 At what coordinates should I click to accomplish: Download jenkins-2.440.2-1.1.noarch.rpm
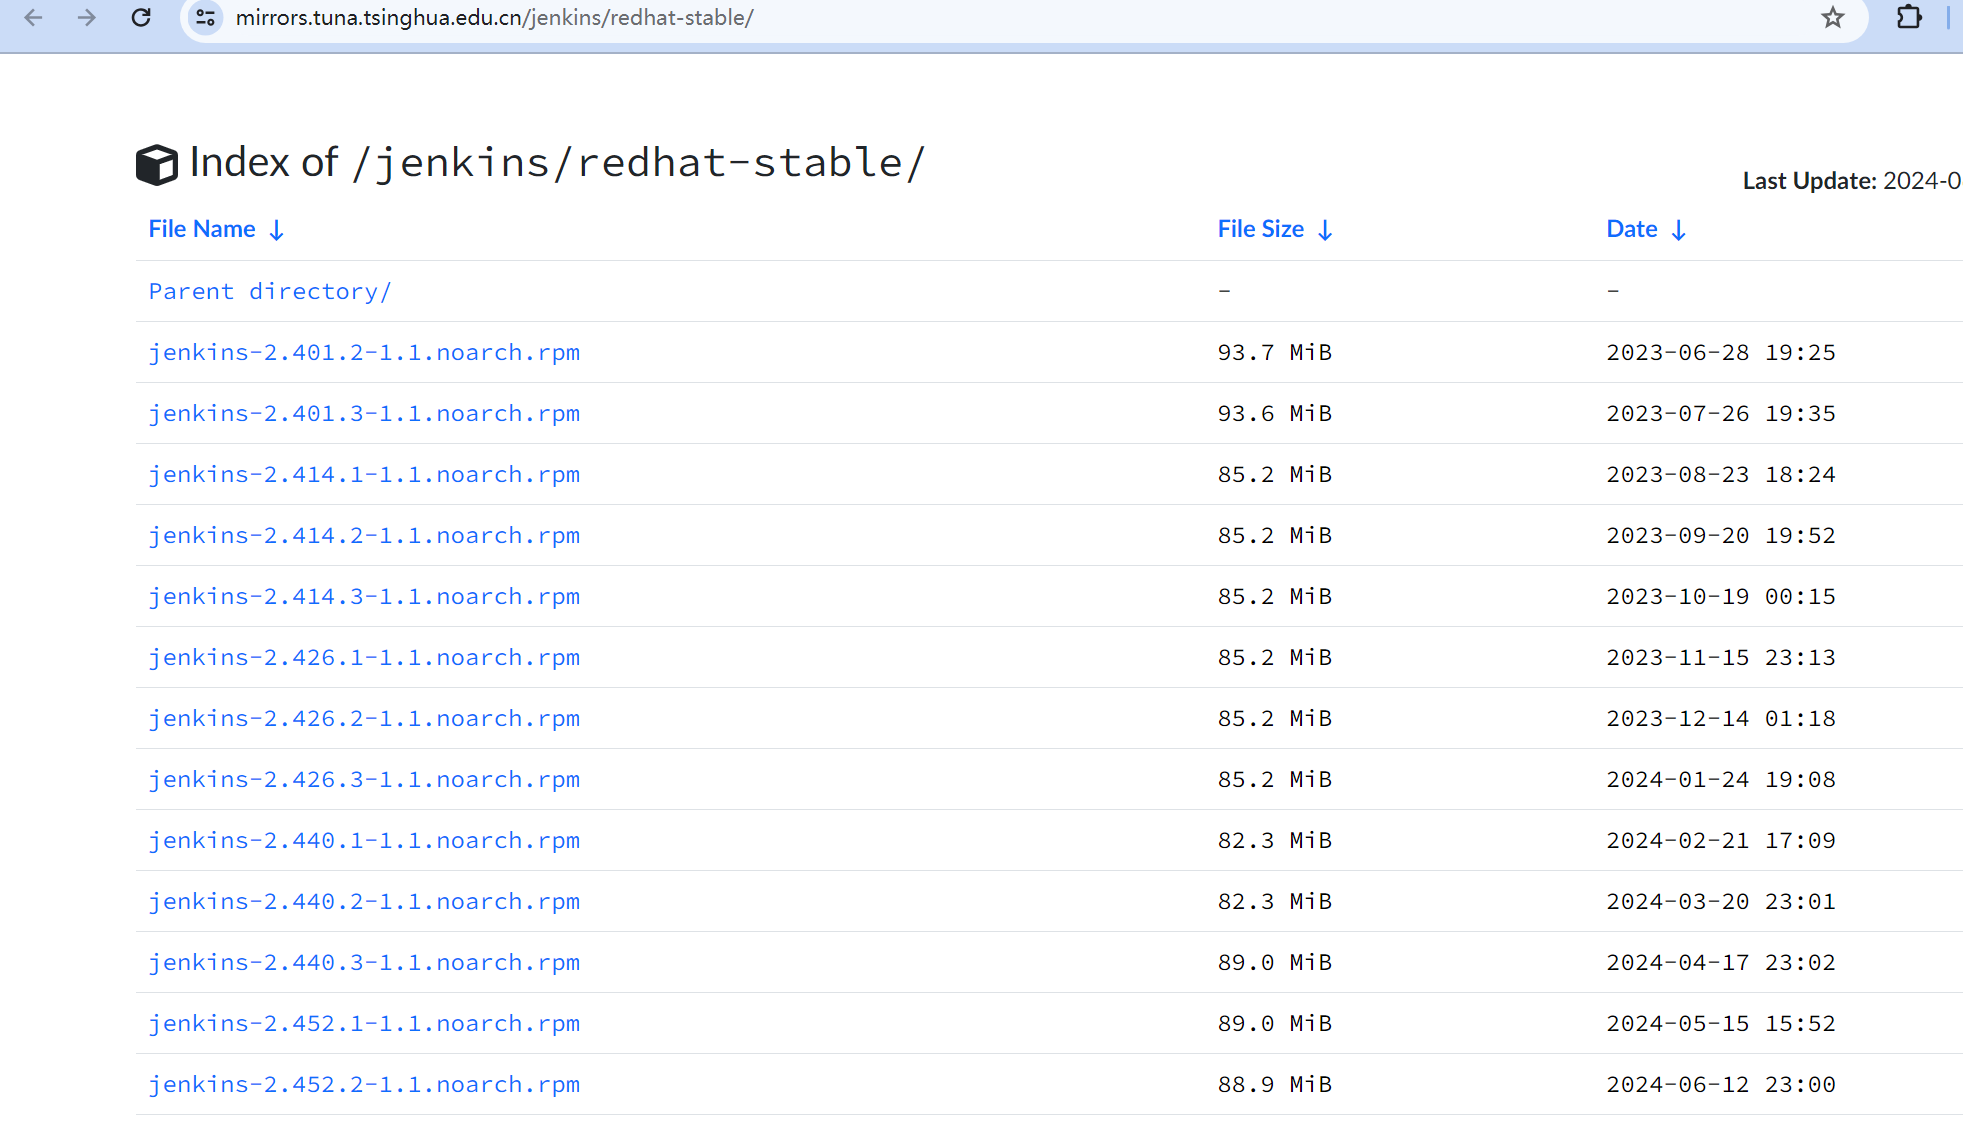(x=364, y=901)
